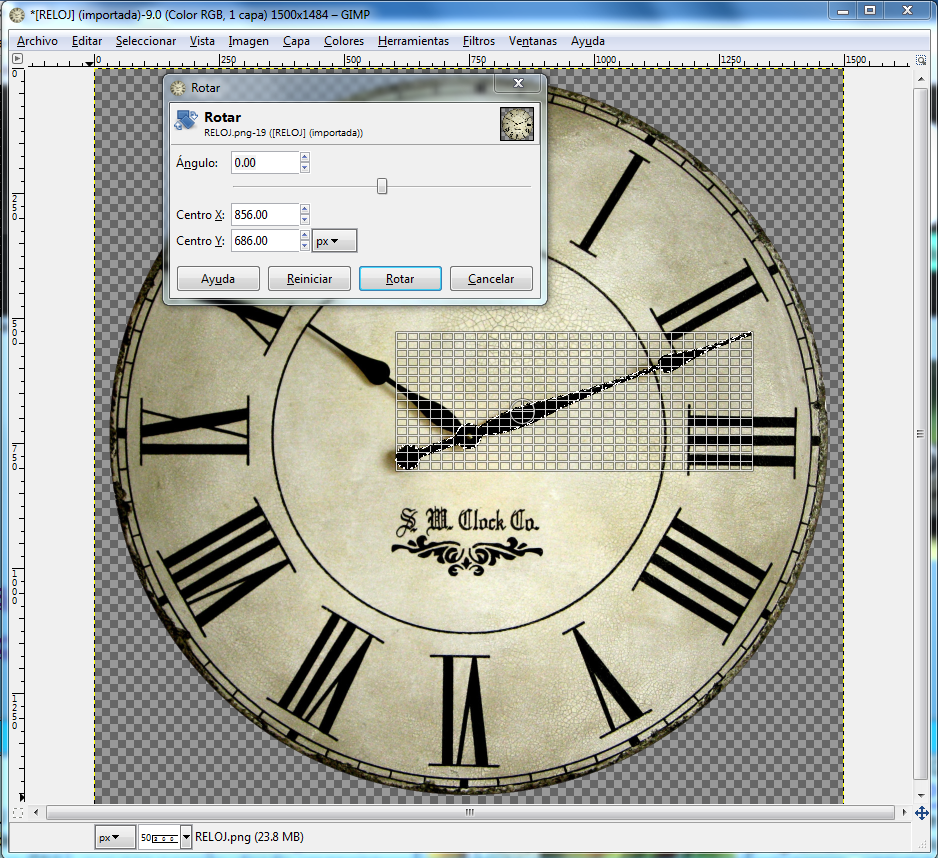Viewport: 938px width, 858px height.
Task: Click the angle slider handle
Action: click(382, 186)
